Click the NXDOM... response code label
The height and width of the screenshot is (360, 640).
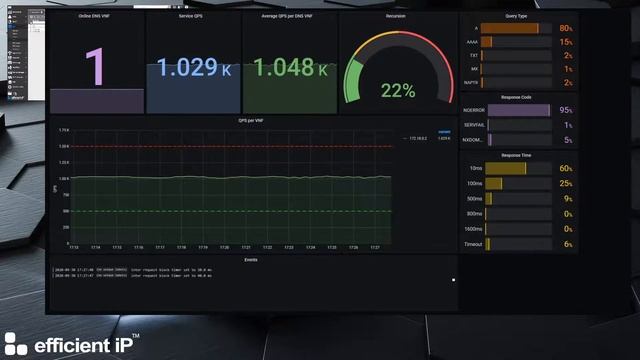click(473, 140)
